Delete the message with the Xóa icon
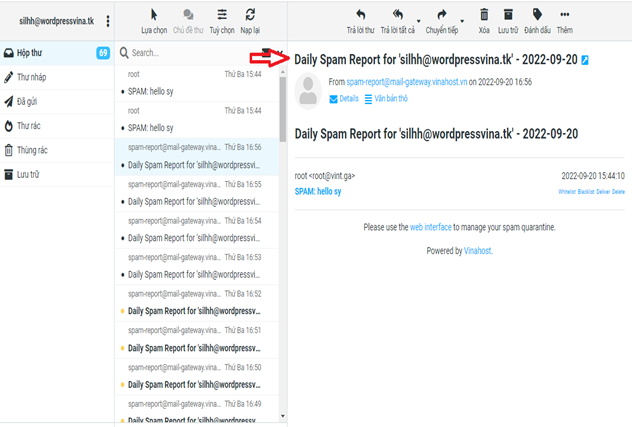632x427 pixels. point(484,15)
